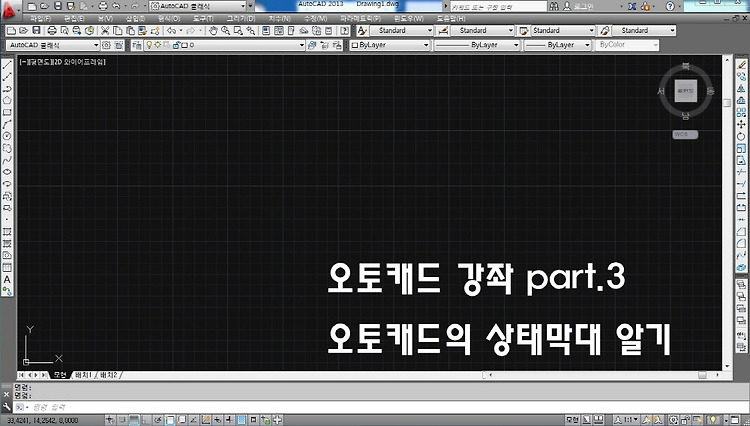Image resolution: width=750 pixels, height=426 pixels.
Task: Open lineweight ByLayer dropdown
Action: pos(558,45)
